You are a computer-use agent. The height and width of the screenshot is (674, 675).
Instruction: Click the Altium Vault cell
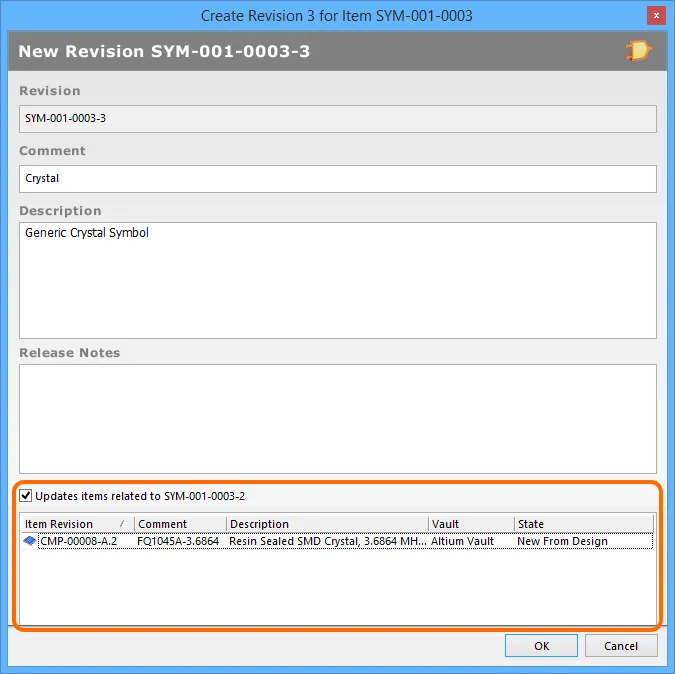click(462, 541)
